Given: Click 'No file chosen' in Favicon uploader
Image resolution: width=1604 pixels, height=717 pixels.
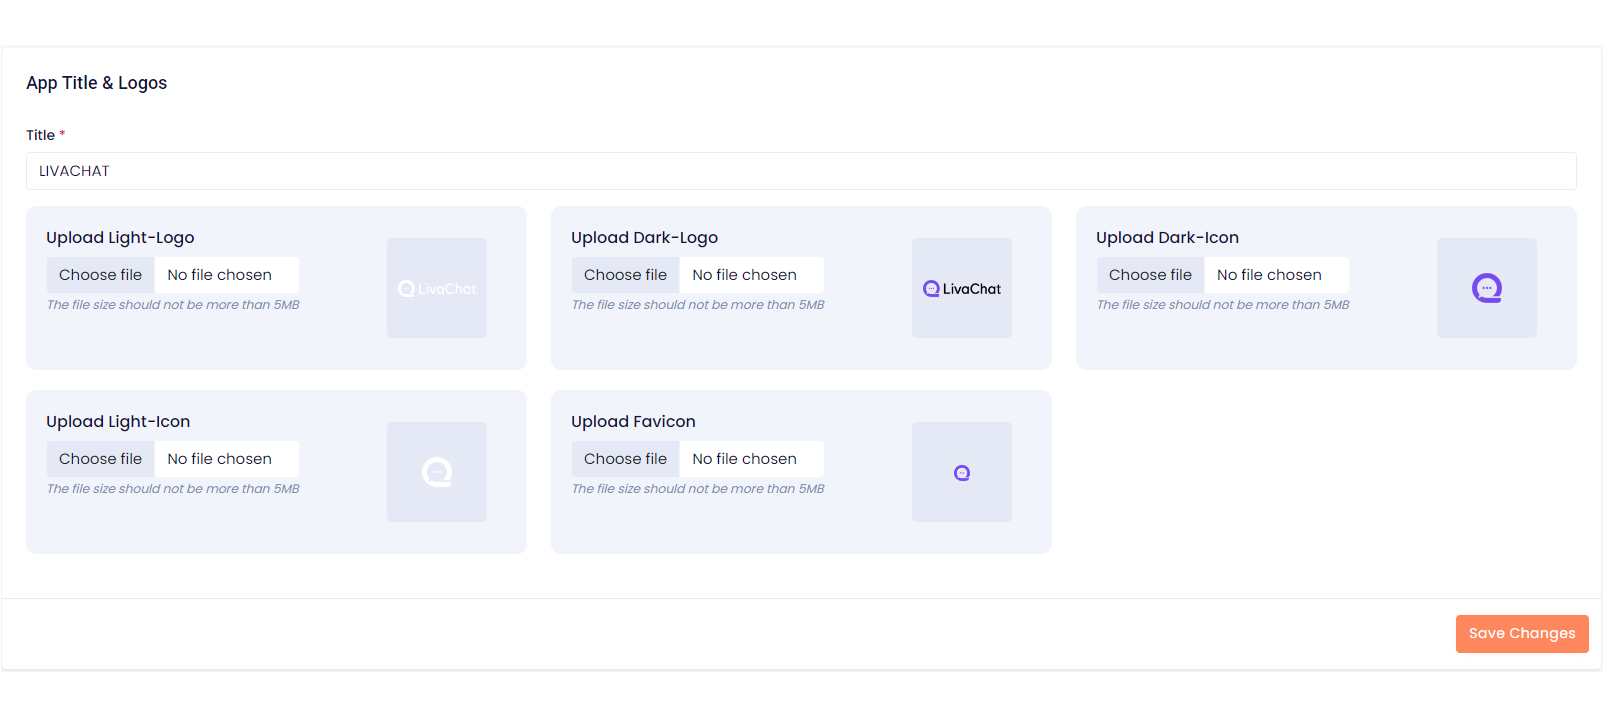Looking at the screenshot, I should pyautogui.click(x=745, y=459).
